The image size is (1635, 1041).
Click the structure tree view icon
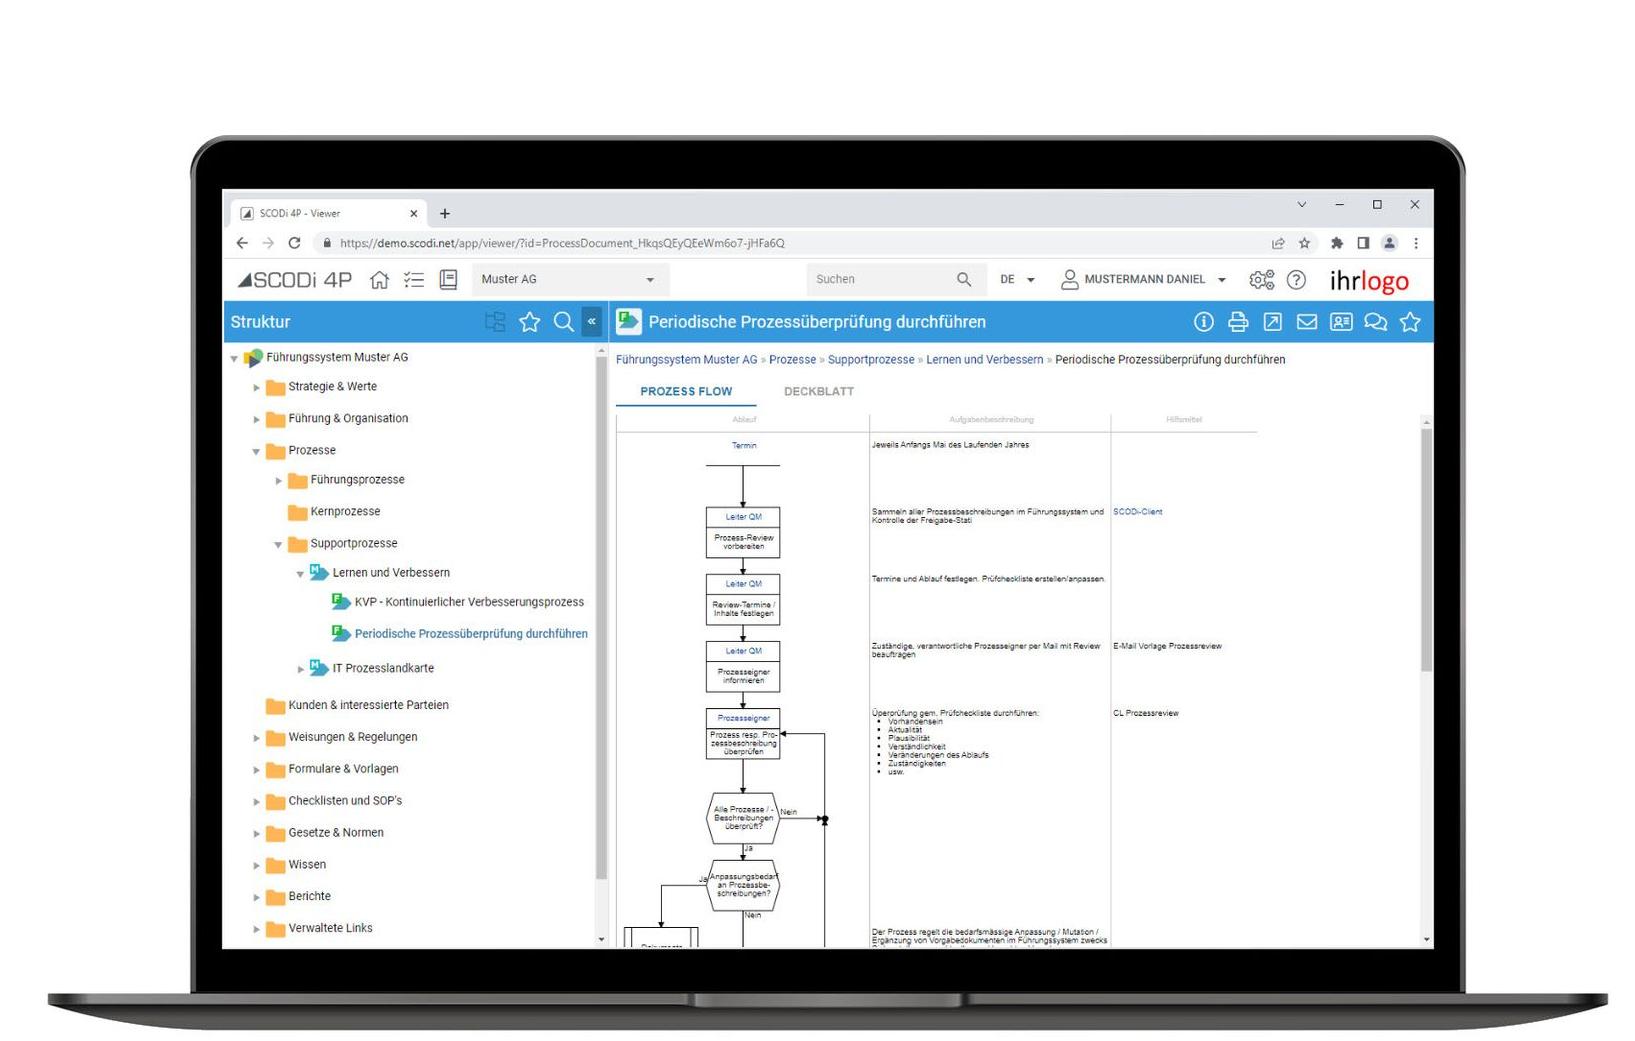click(495, 322)
